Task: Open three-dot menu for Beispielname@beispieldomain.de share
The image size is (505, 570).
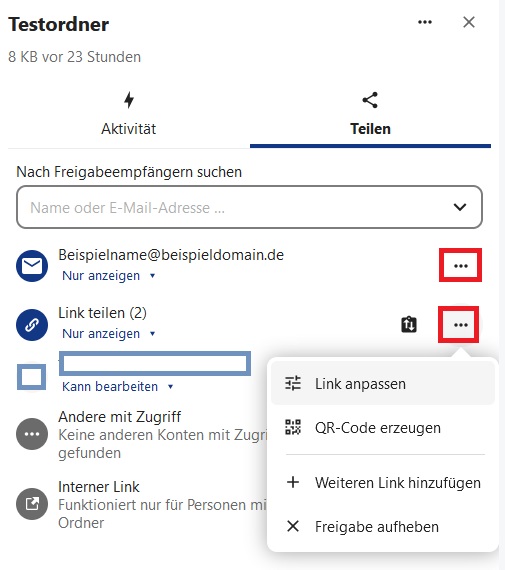Action: pos(460,265)
